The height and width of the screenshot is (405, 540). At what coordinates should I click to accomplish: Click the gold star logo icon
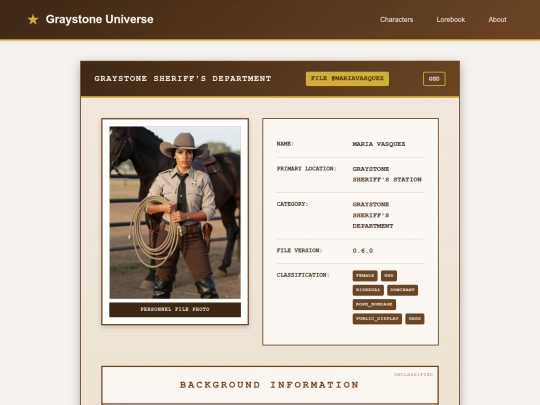(33, 19)
